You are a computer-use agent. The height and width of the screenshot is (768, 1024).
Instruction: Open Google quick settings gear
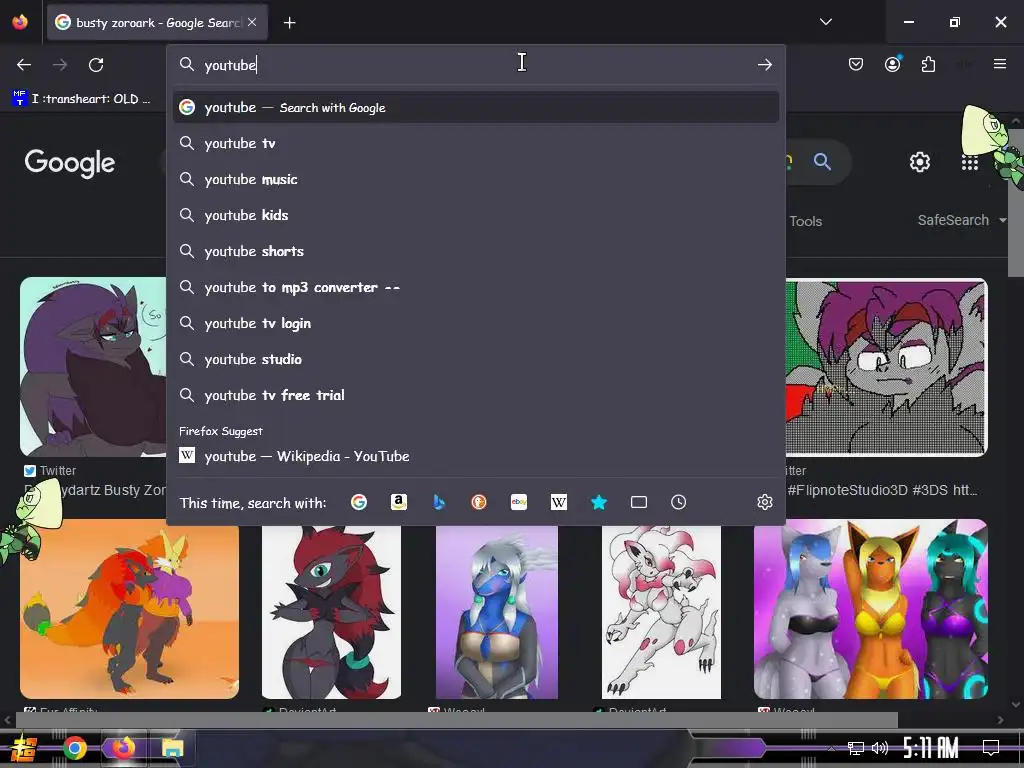(x=920, y=162)
